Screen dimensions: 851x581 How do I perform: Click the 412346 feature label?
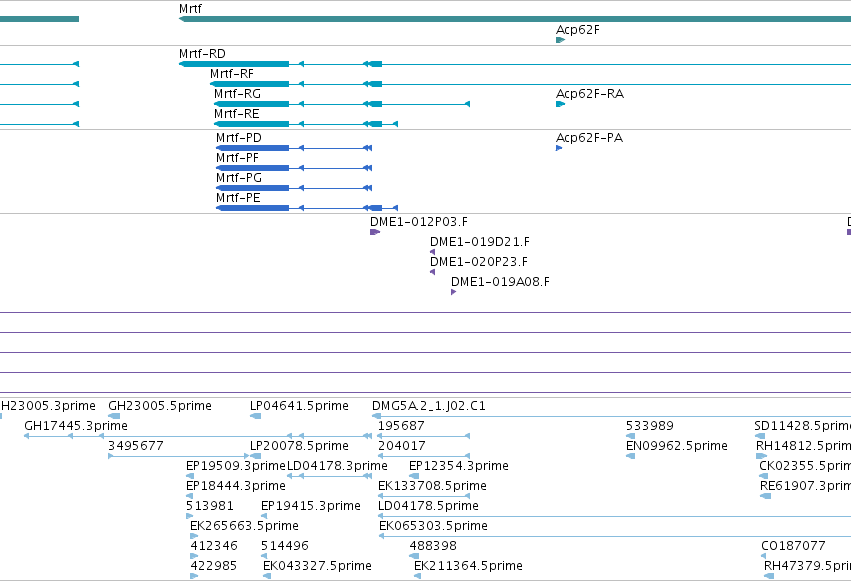point(214,546)
